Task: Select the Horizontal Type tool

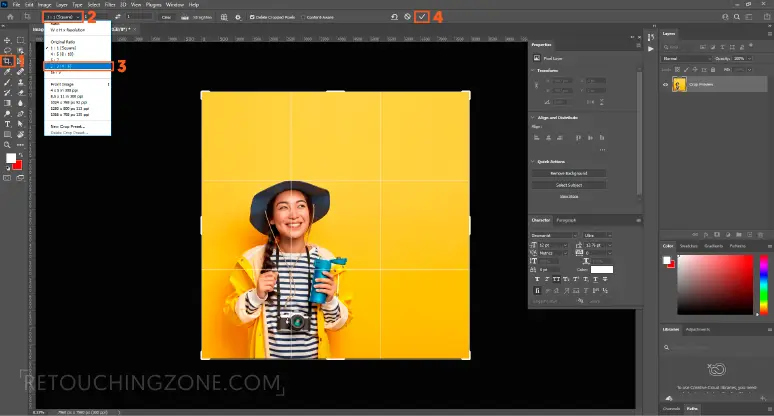Action: [7, 124]
